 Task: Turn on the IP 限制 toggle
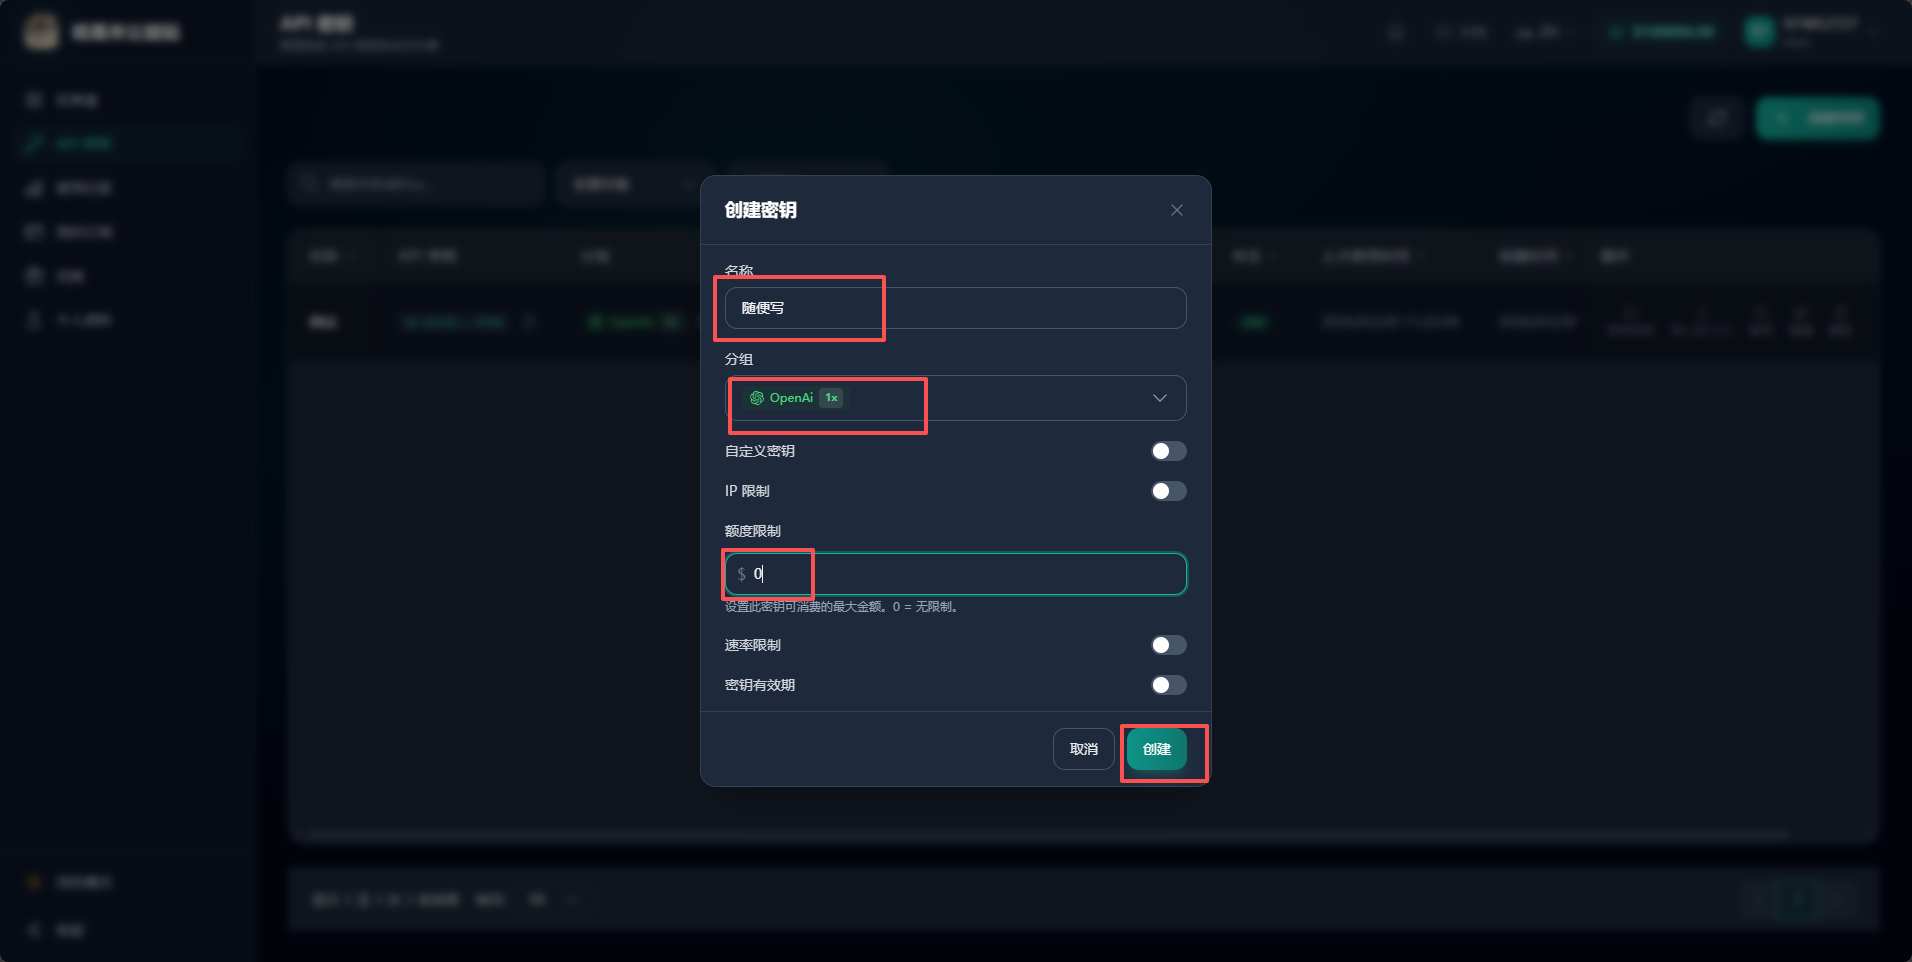1168,491
